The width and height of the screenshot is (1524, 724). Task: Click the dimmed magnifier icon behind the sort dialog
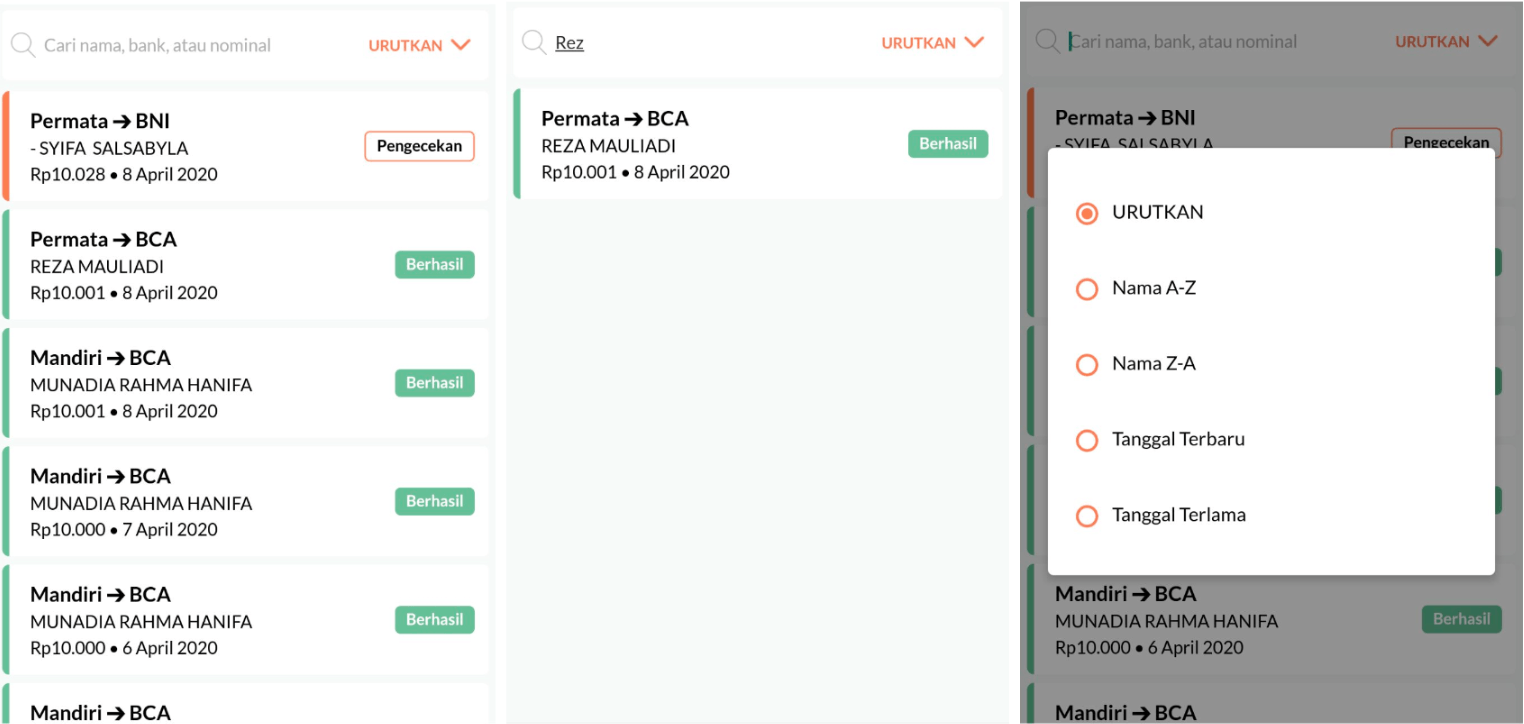click(1047, 41)
